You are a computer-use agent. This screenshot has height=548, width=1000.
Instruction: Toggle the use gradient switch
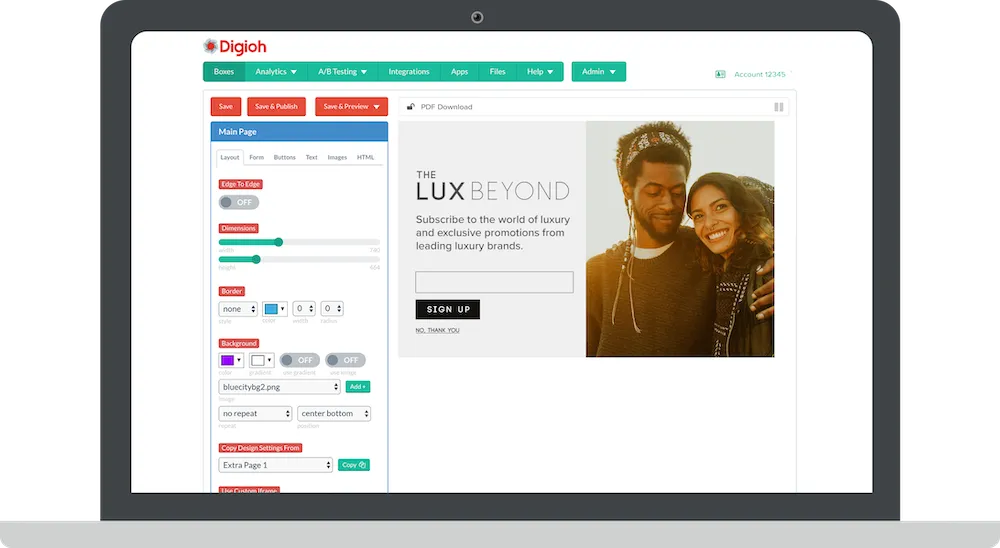point(300,360)
